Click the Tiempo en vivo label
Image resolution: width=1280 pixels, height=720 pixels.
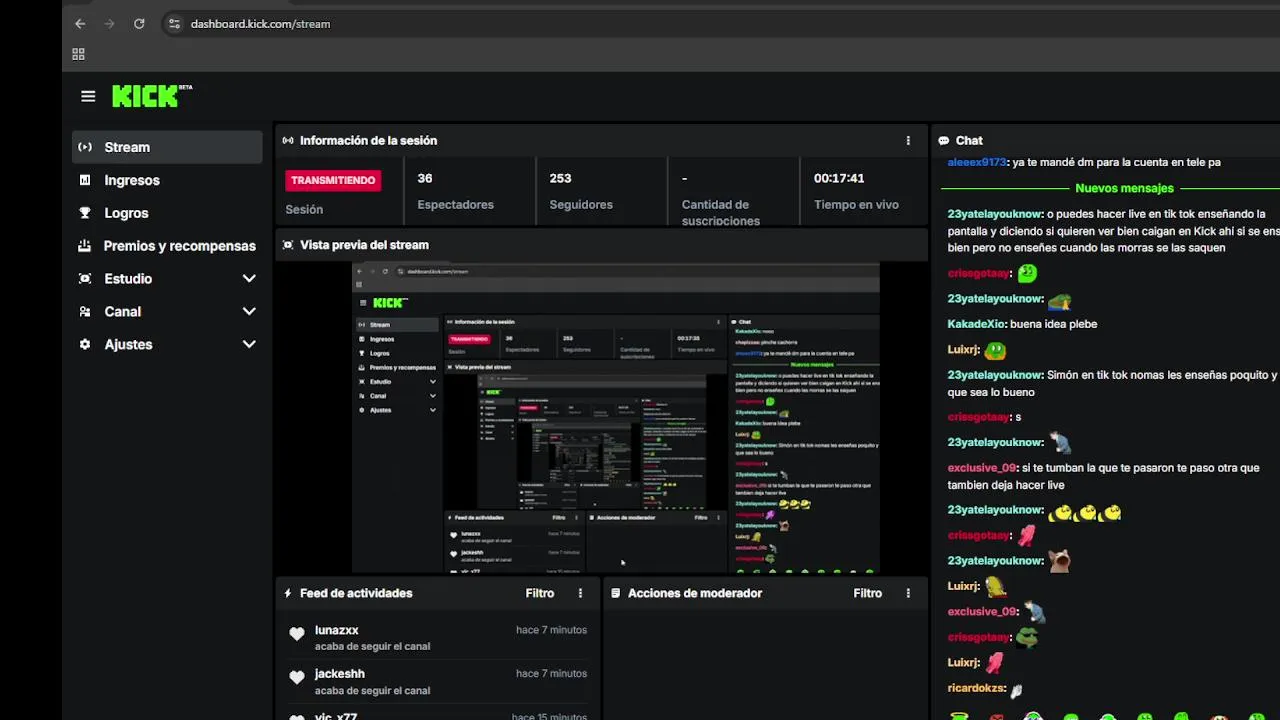coord(856,205)
